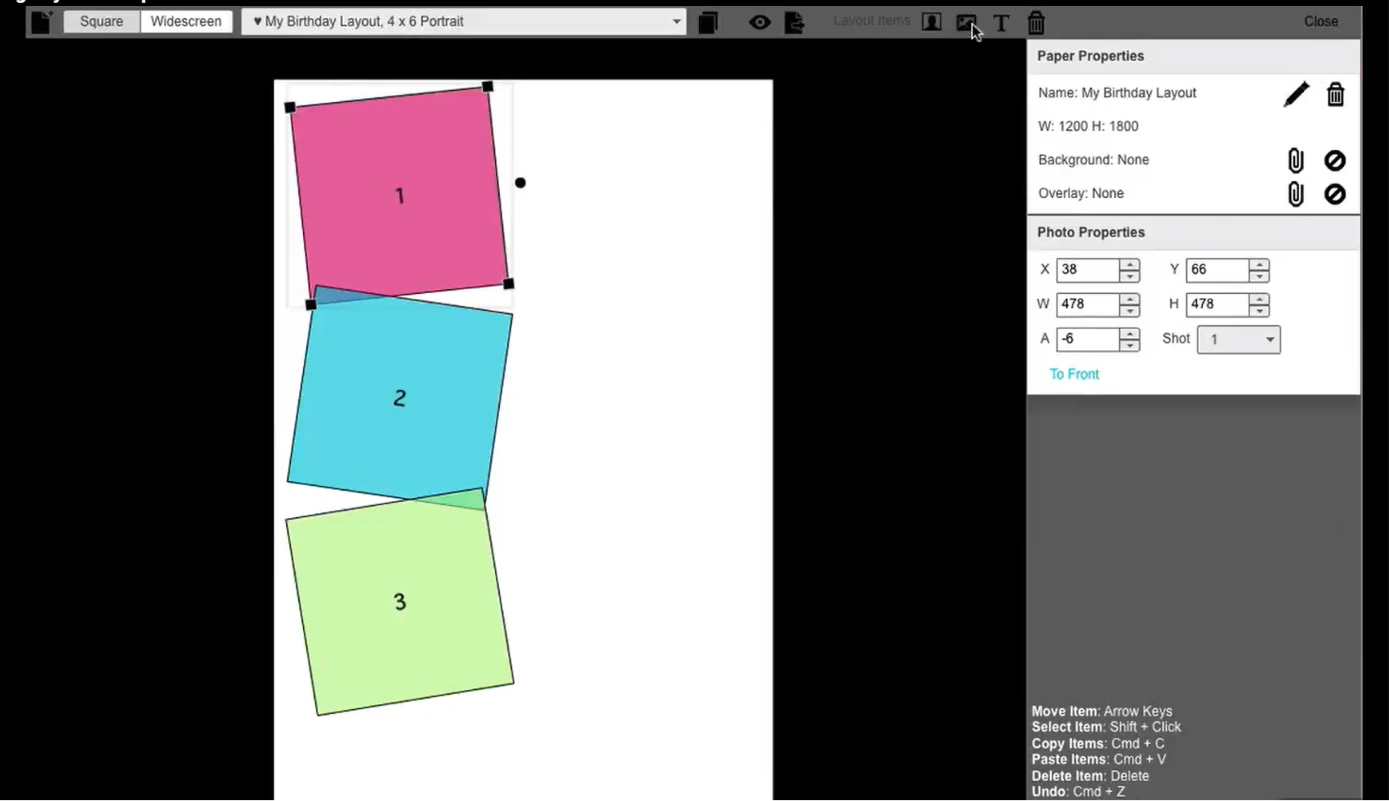Add a photo placeholder item icon

(931, 22)
